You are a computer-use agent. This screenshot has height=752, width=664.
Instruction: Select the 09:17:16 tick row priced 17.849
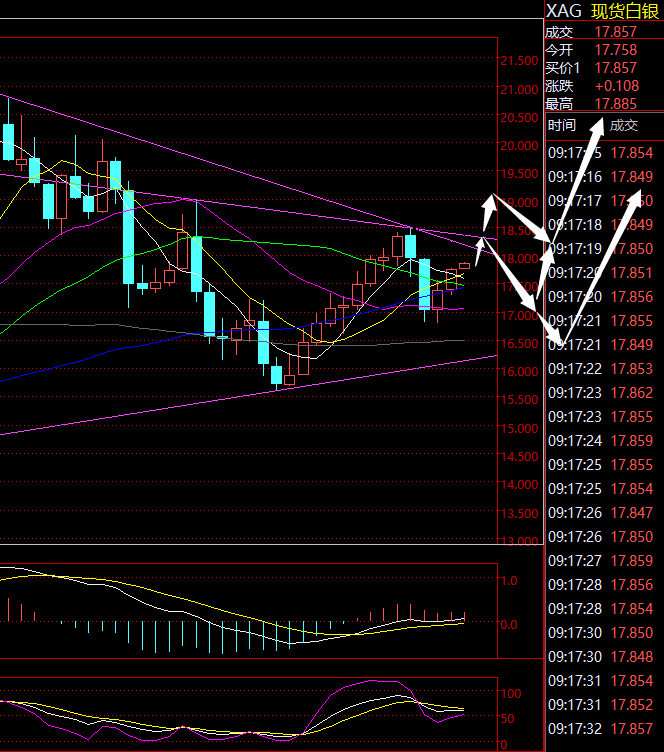point(601,176)
